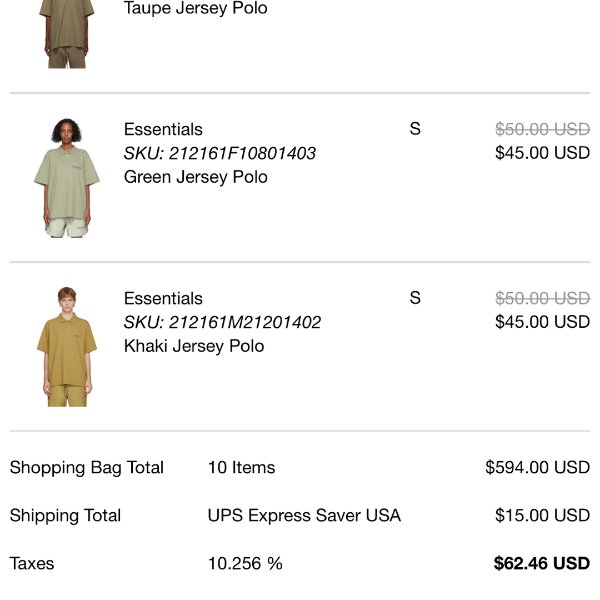Open the Green Jersey Polo product image
Viewport: 600px width, 600px height.
click(x=67, y=178)
